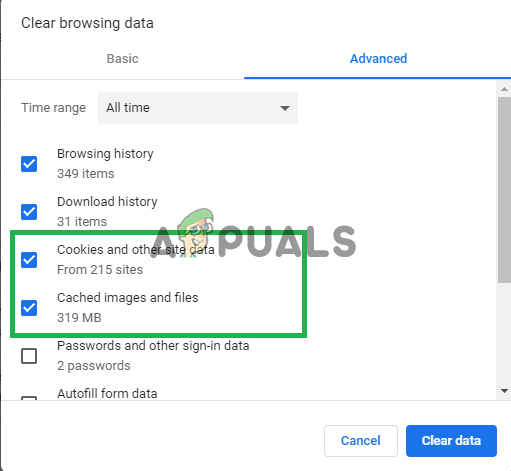Click the Download history label

[107, 202]
